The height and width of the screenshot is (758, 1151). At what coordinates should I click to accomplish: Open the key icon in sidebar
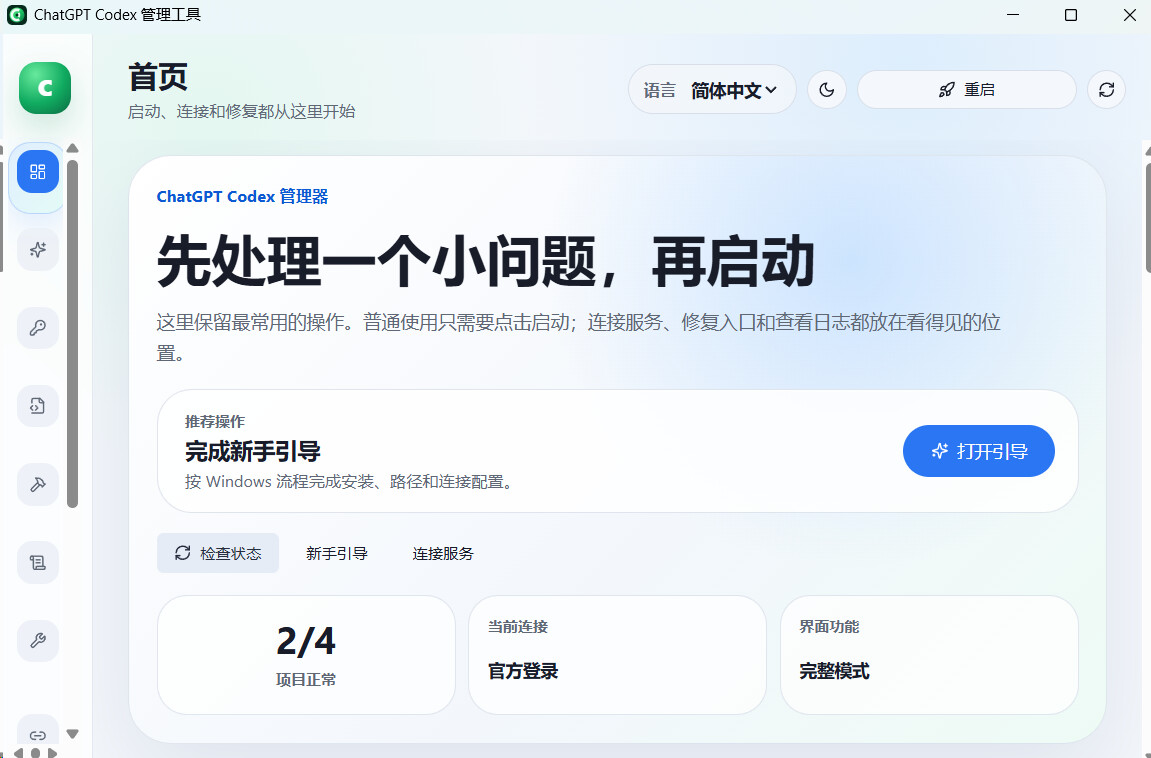pos(38,327)
